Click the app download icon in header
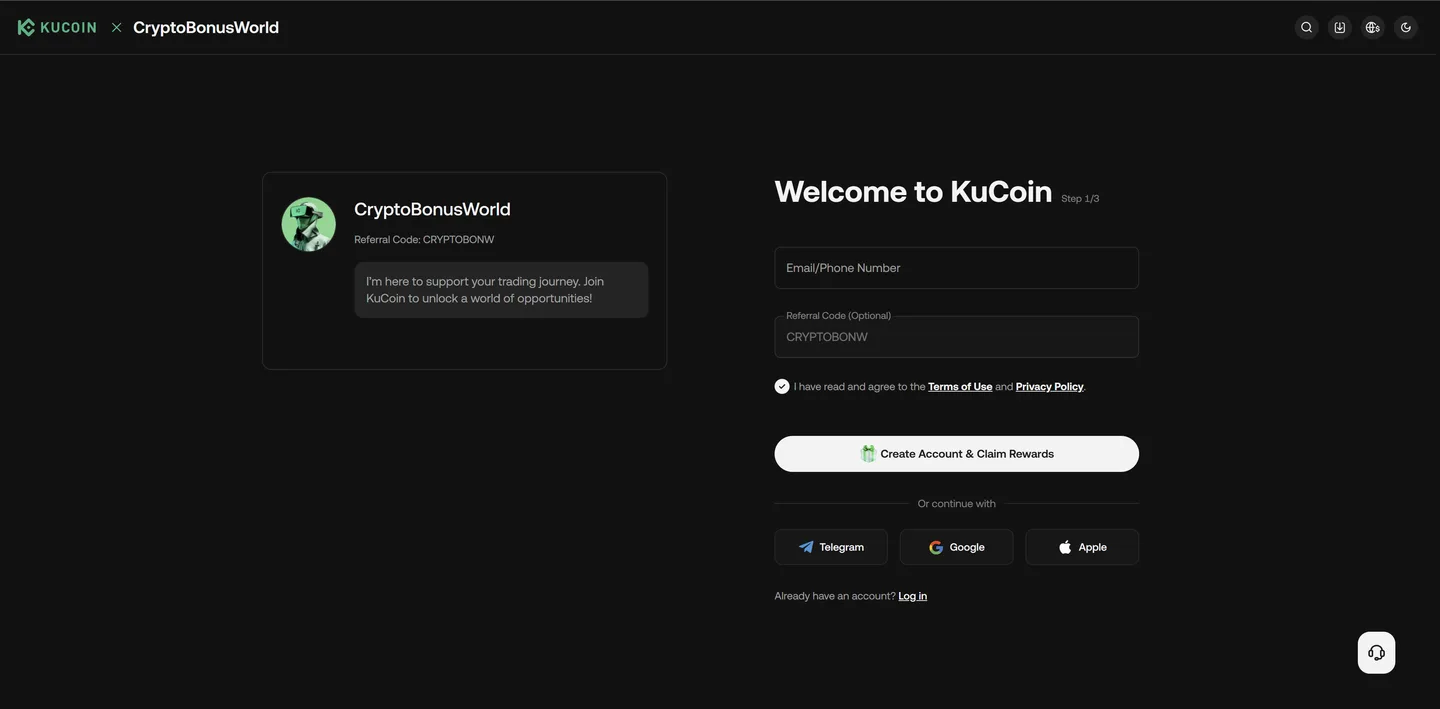The height and width of the screenshot is (709, 1440). click(1340, 27)
